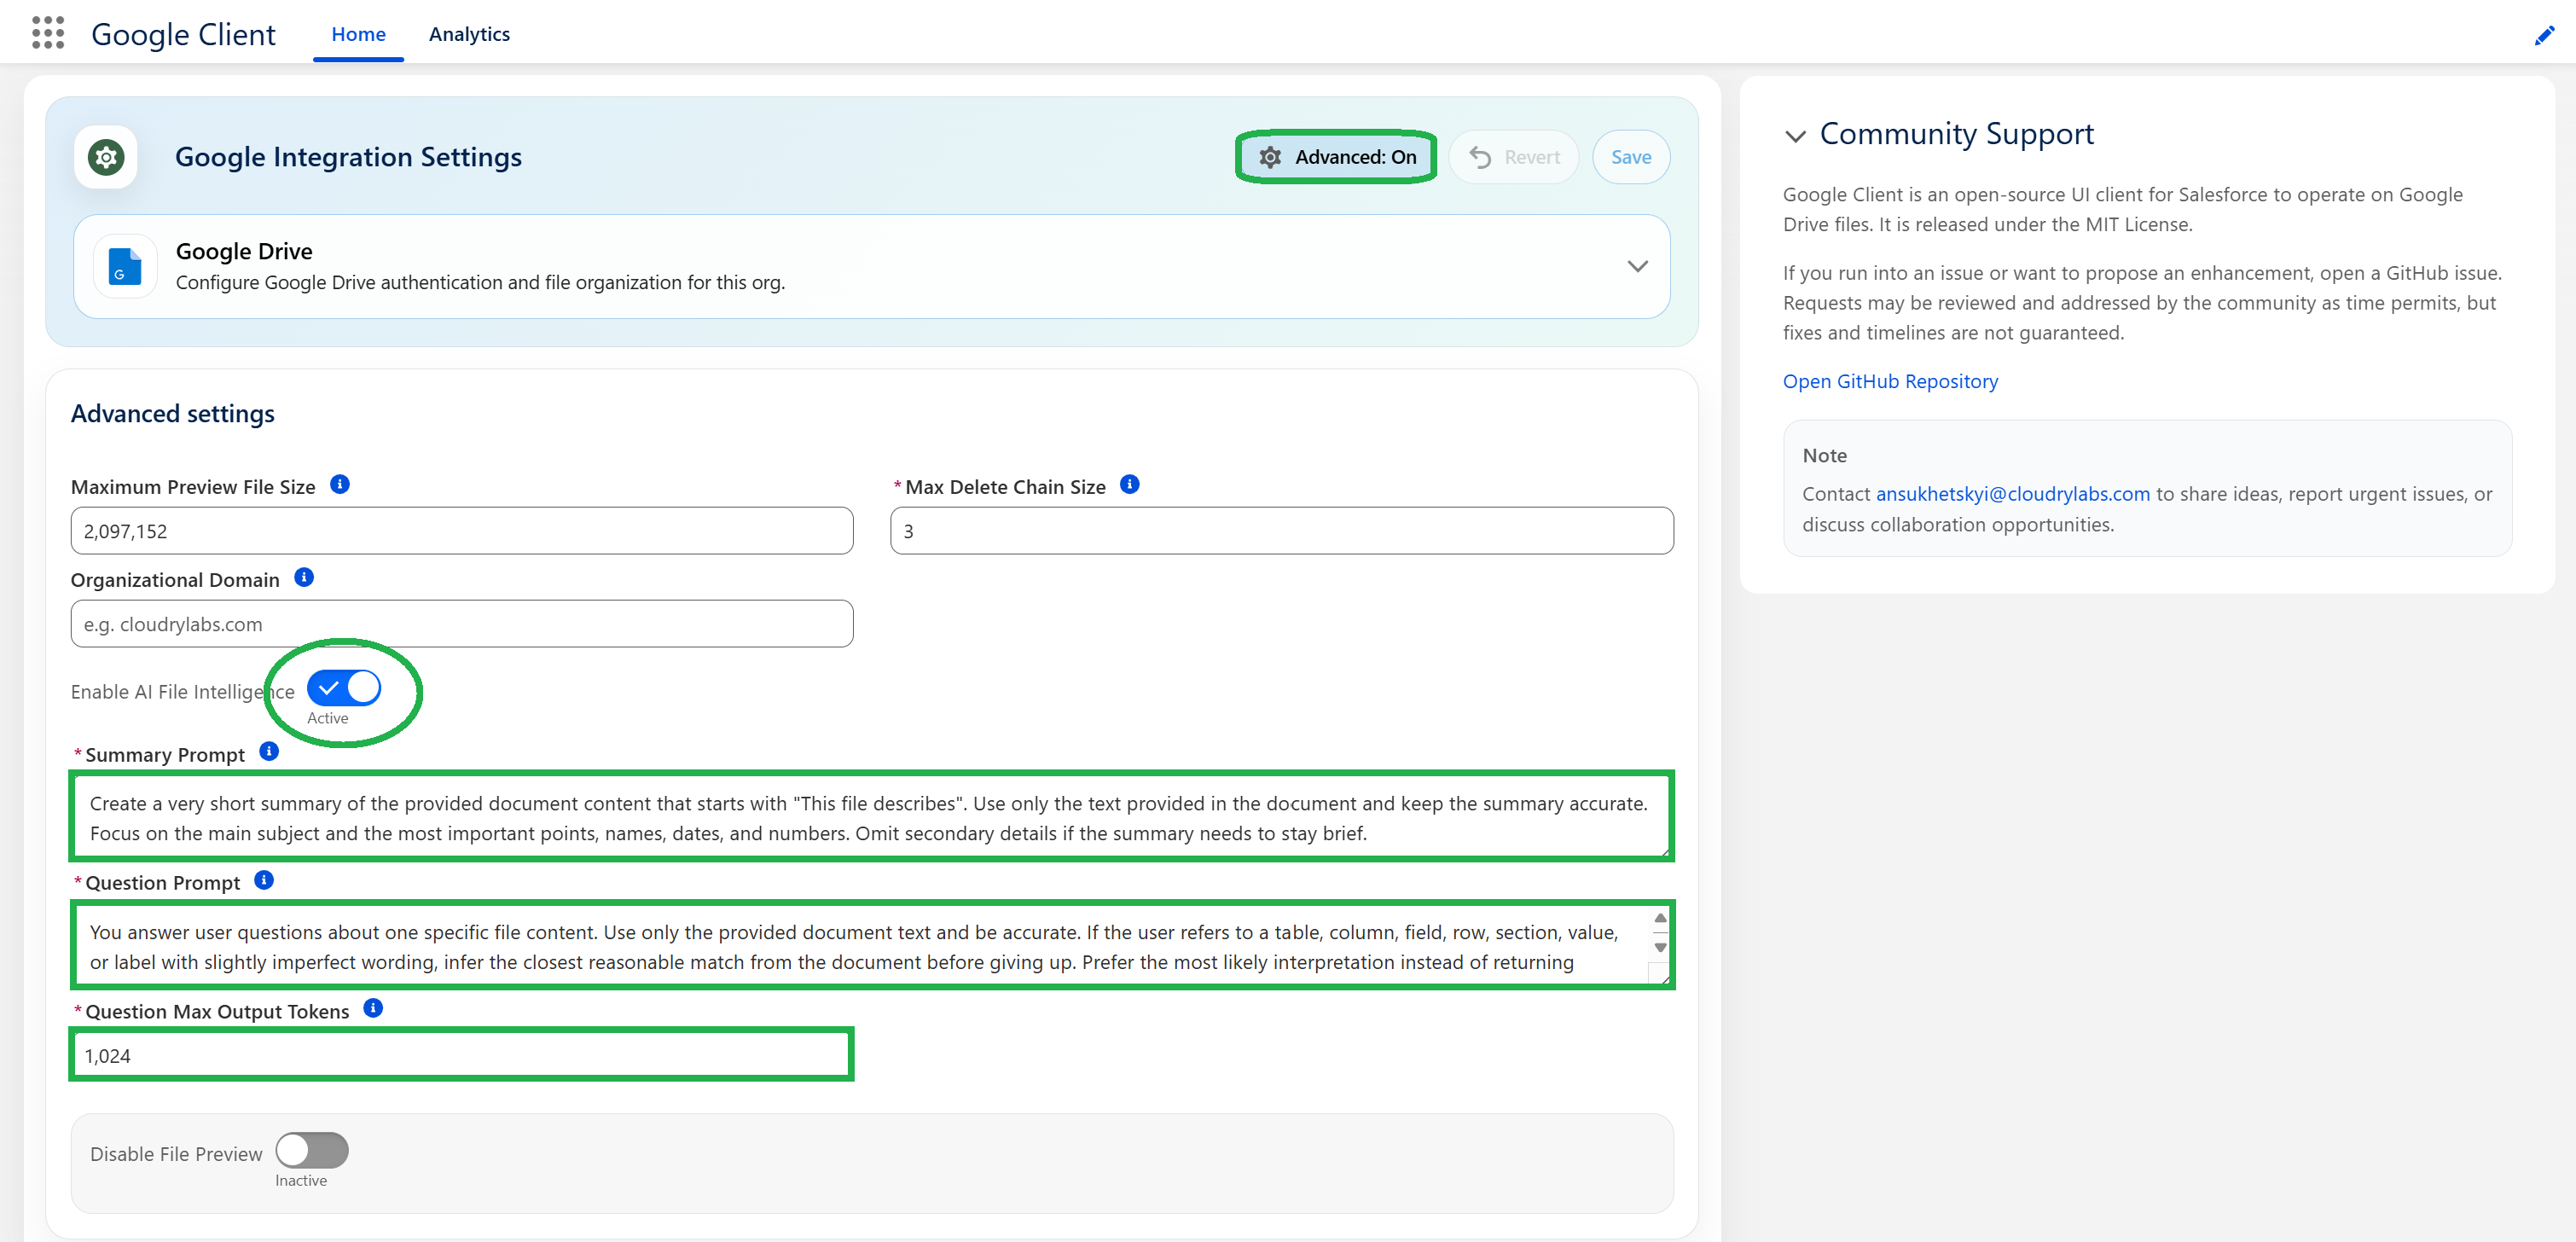The height and width of the screenshot is (1242, 2576).
Task: Click the Save button
Action: click(x=1631, y=157)
